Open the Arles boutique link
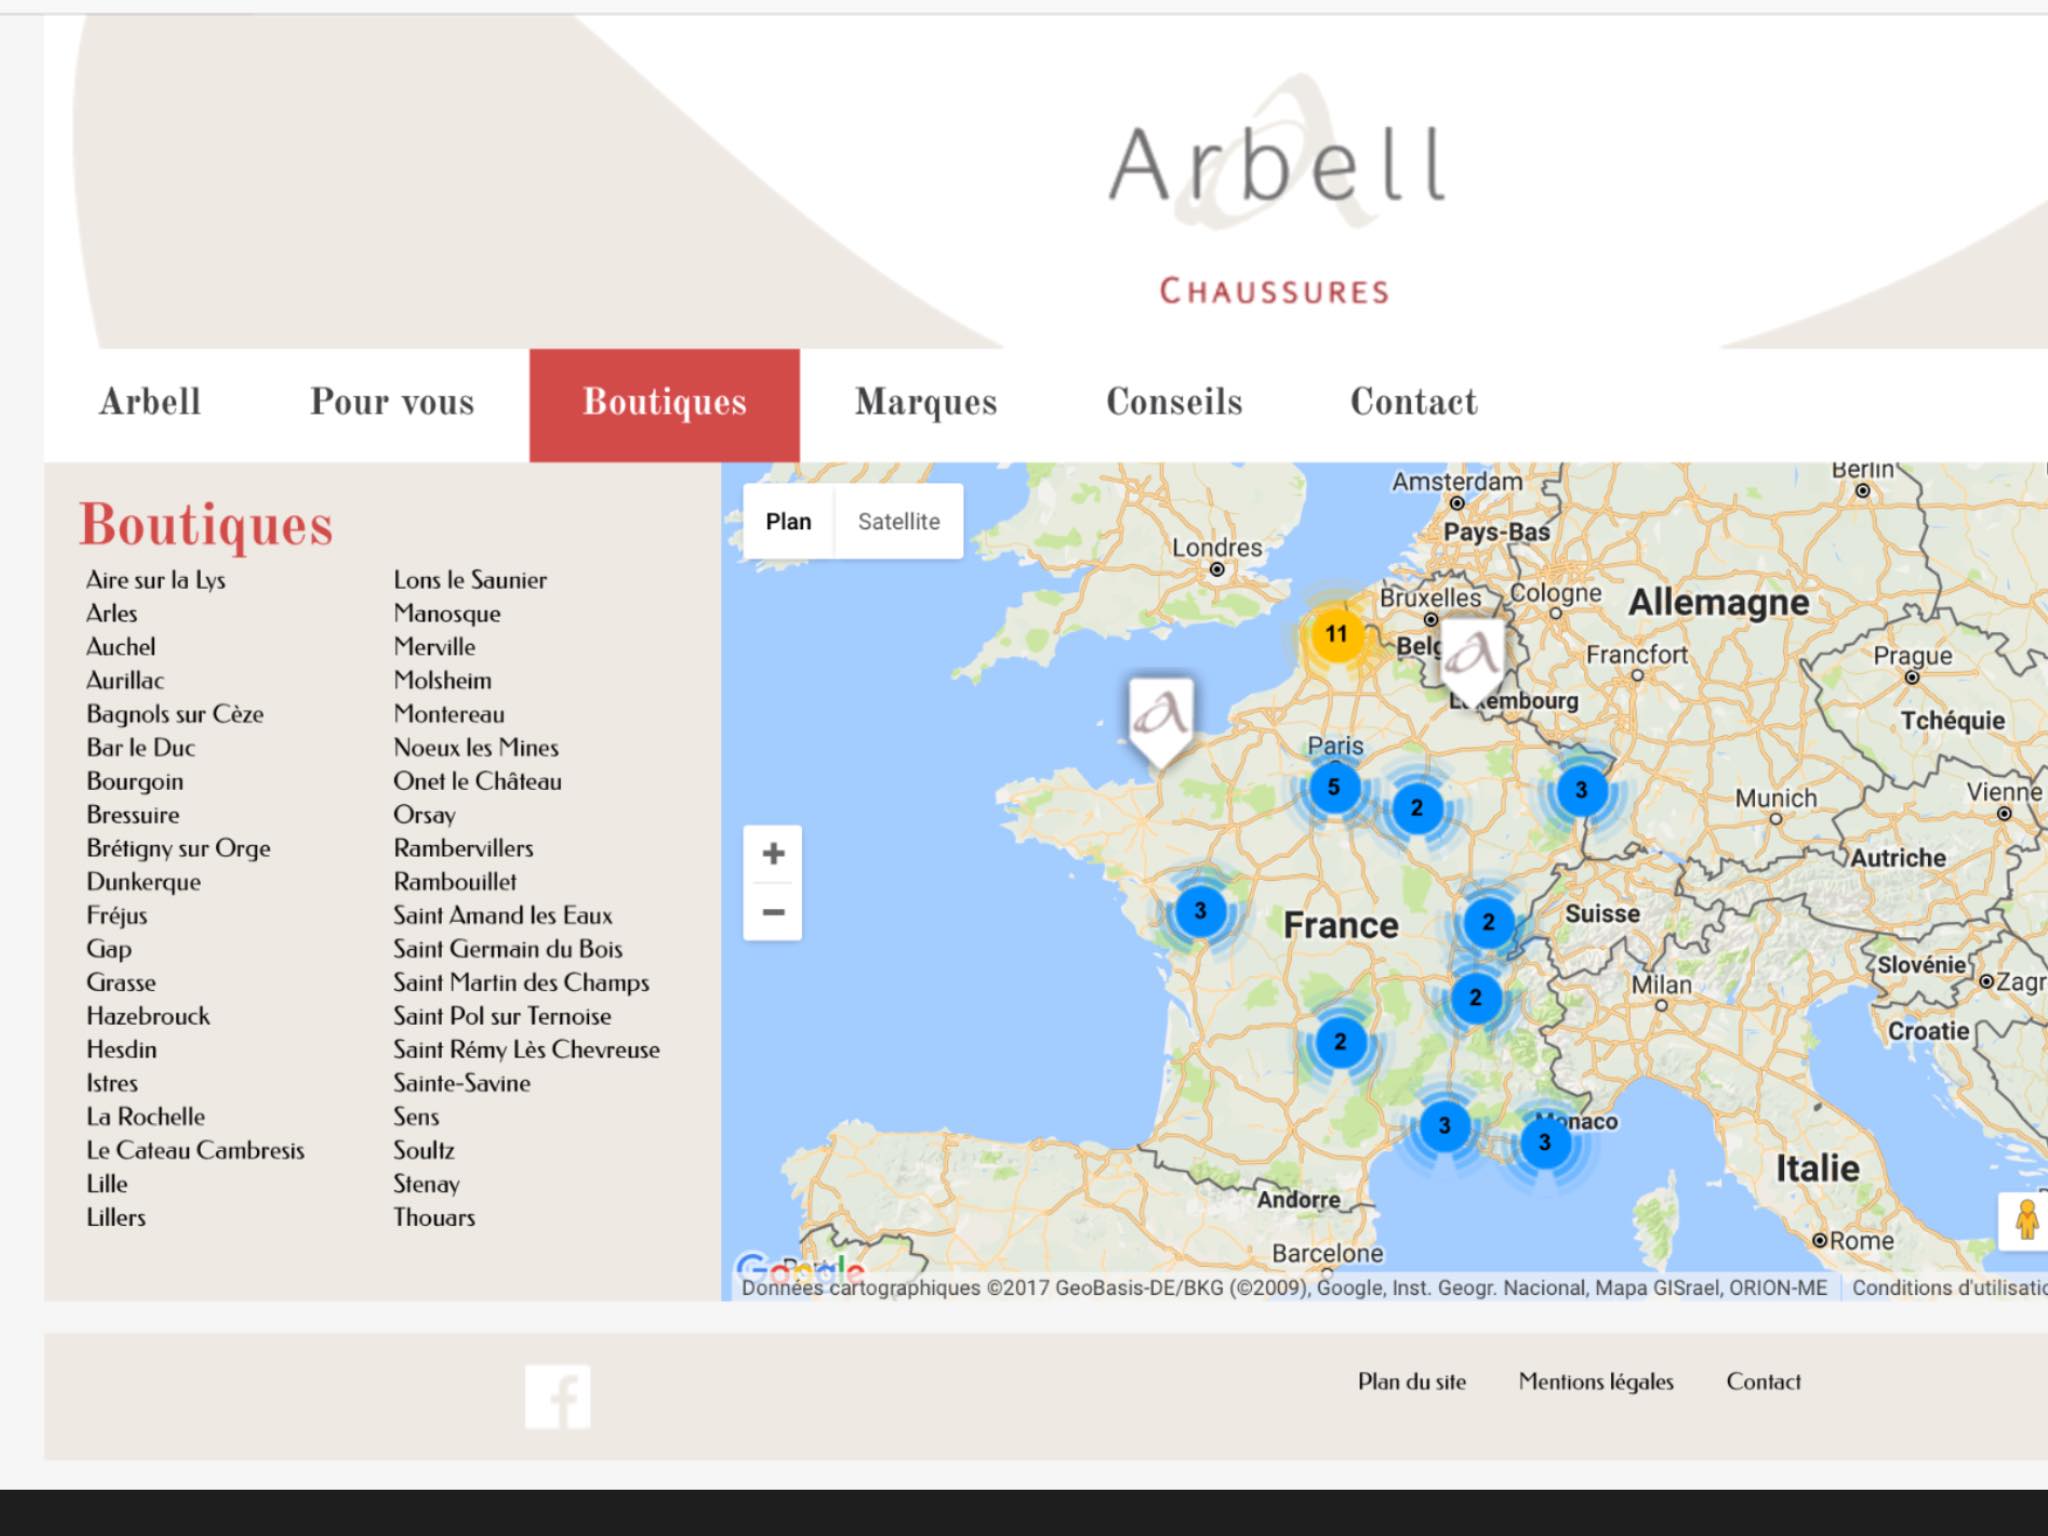The image size is (2048, 1536). click(x=111, y=614)
